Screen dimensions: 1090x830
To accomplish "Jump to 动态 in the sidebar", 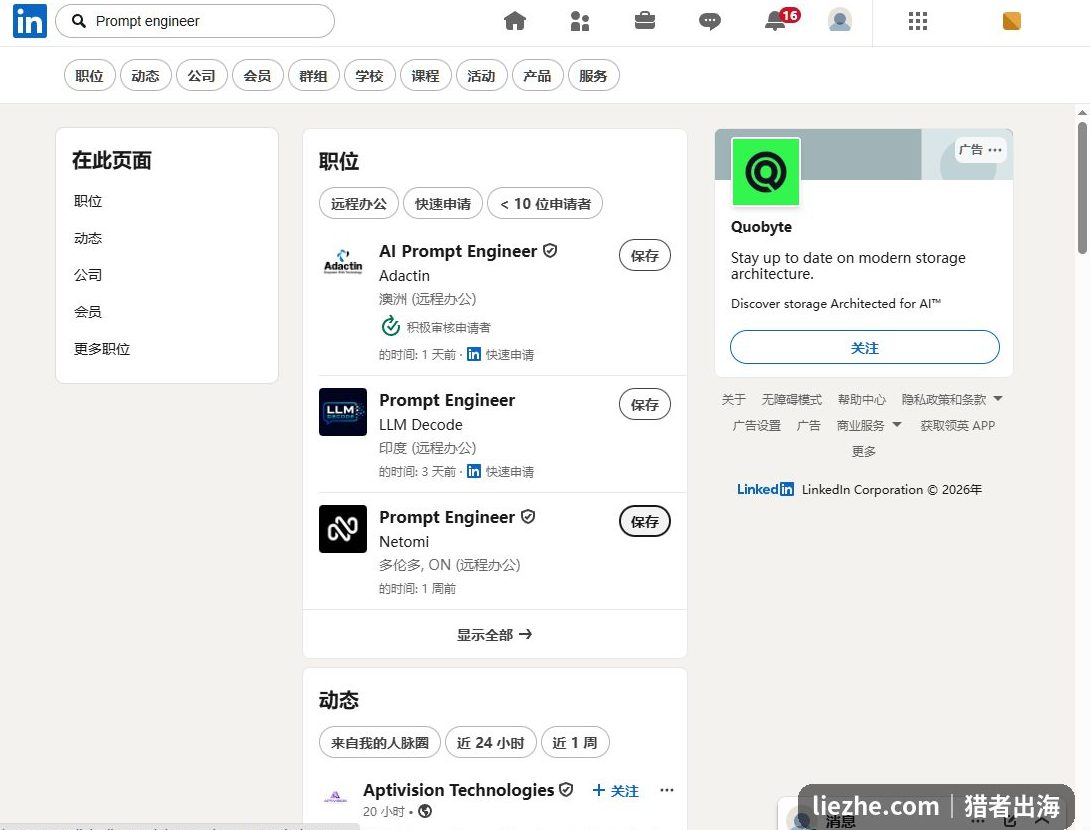I will [88, 238].
